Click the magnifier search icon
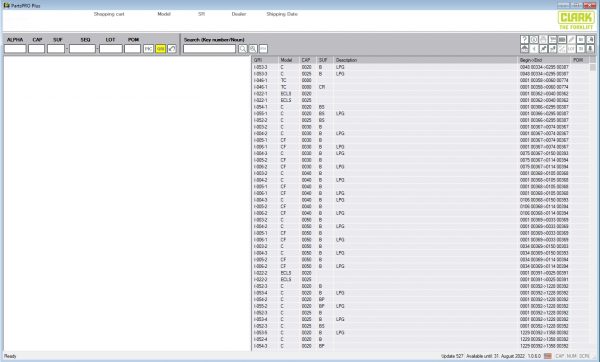This screenshot has height=362, width=600. [x=243, y=49]
